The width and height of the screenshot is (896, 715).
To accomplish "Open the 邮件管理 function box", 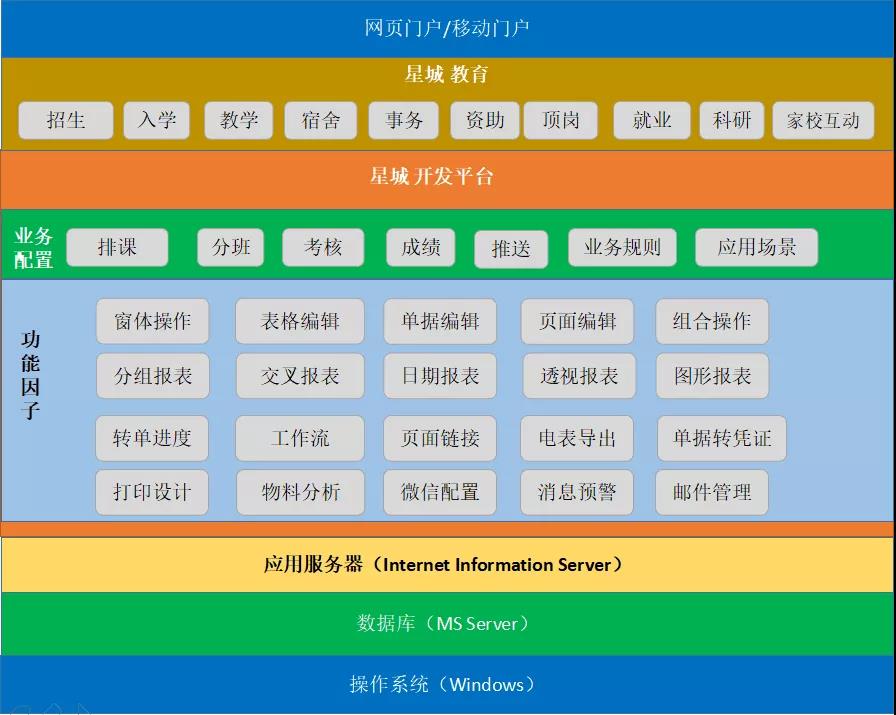I will [712, 492].
